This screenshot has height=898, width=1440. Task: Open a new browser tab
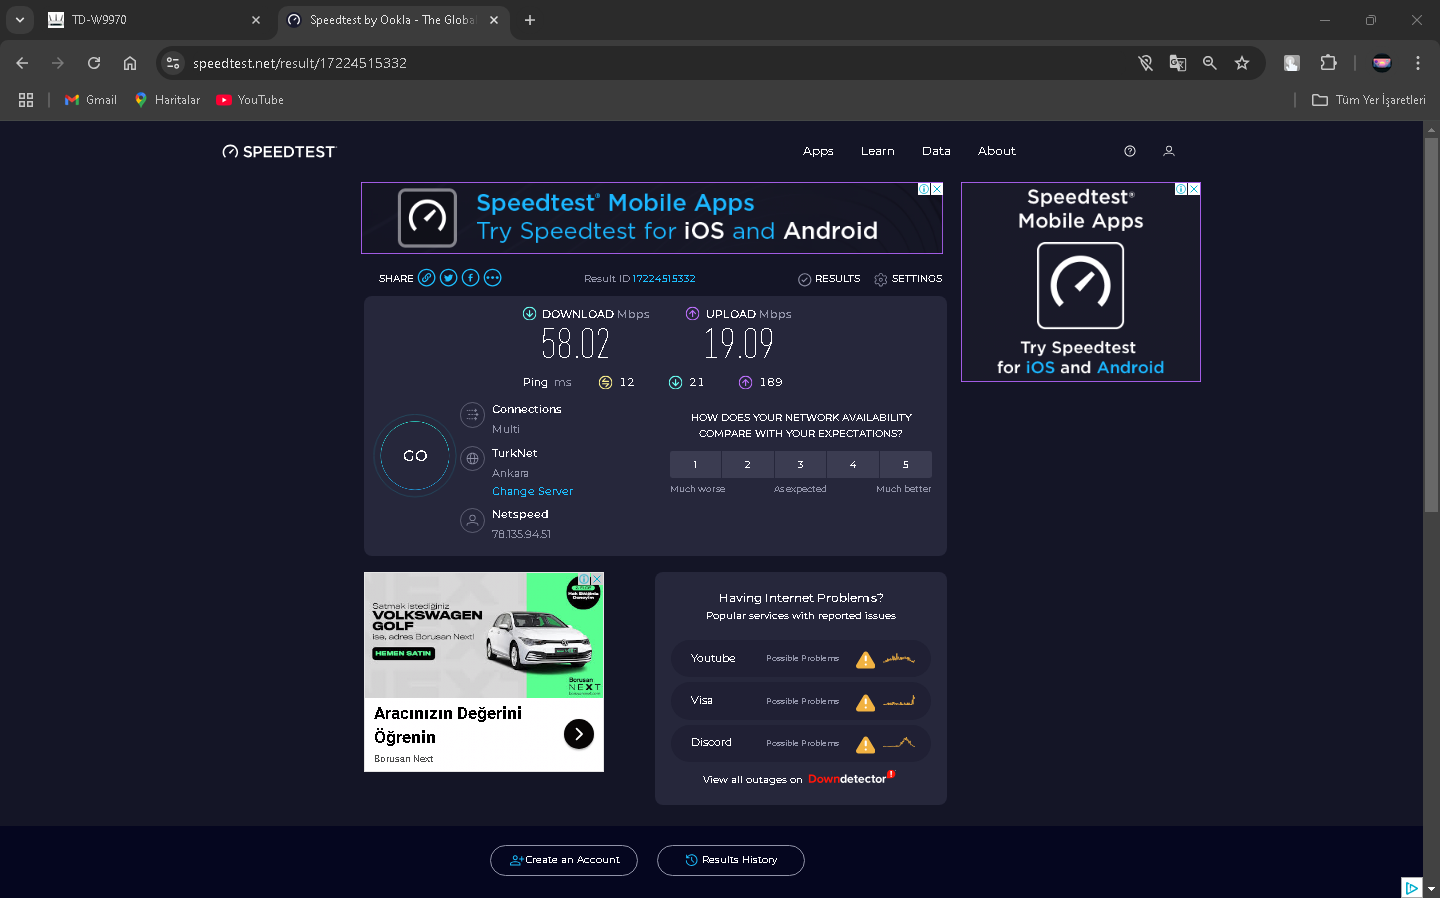[x=530, y=20]
